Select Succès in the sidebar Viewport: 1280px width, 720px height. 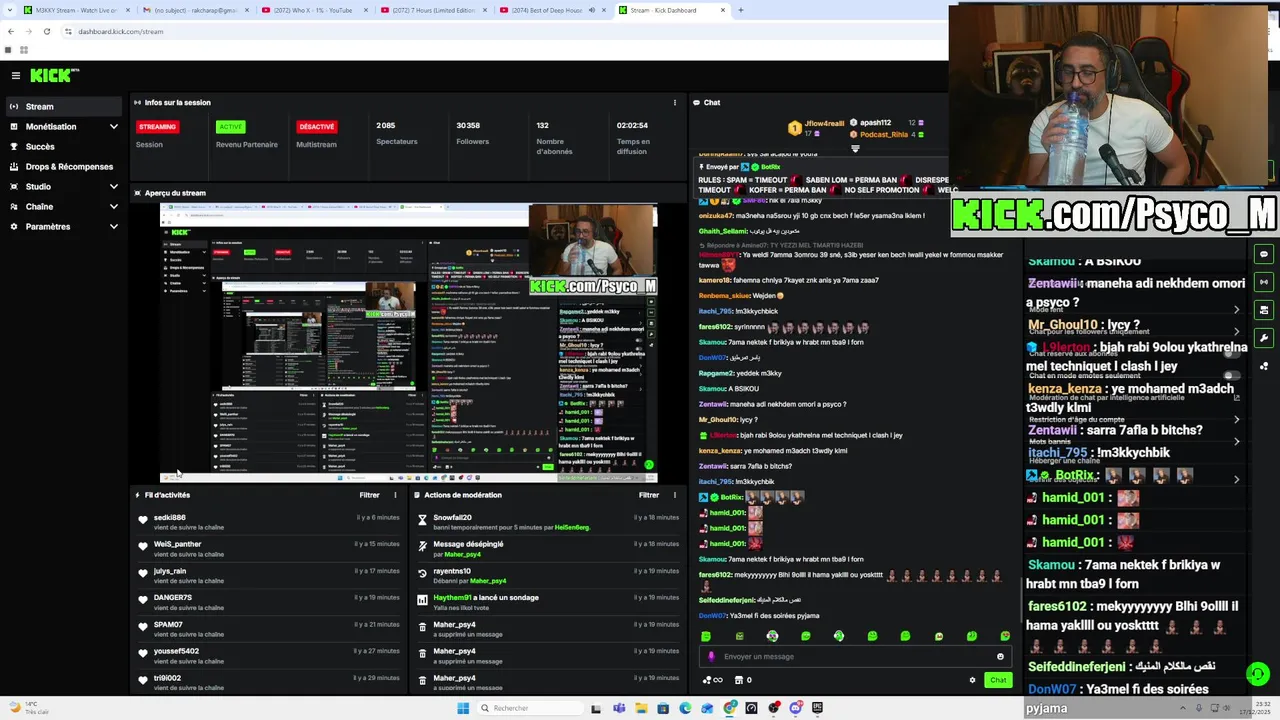click(64, 147)
